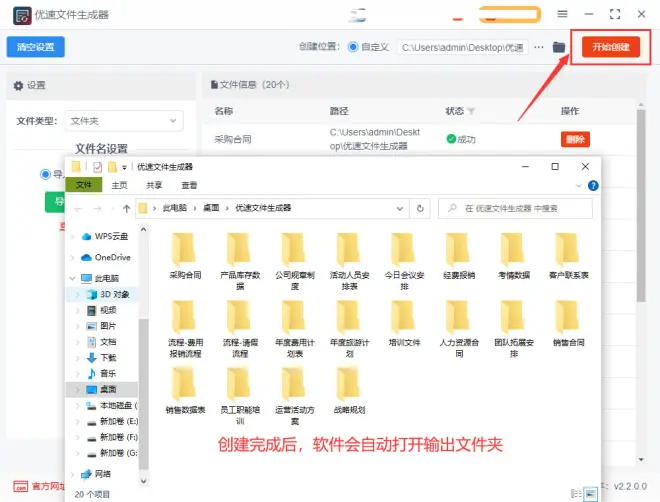
Task: Open the 文件类型 dropdown showing 文件夹
Action: 124,121
